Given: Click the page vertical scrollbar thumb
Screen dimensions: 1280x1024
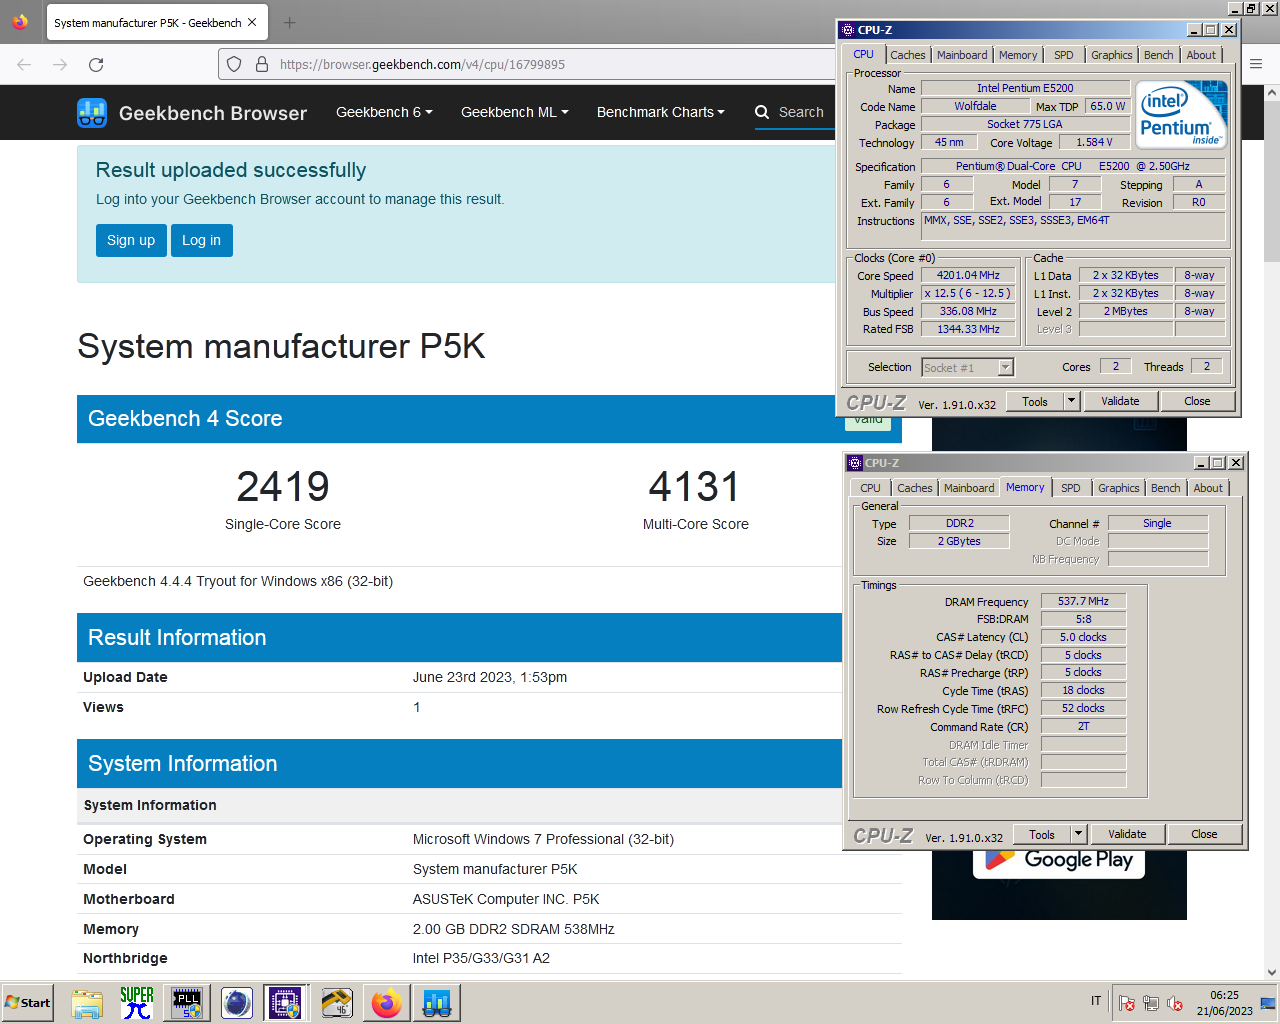Looking at the screenshot, I should pyautogui.click(x=1272, y=180).
